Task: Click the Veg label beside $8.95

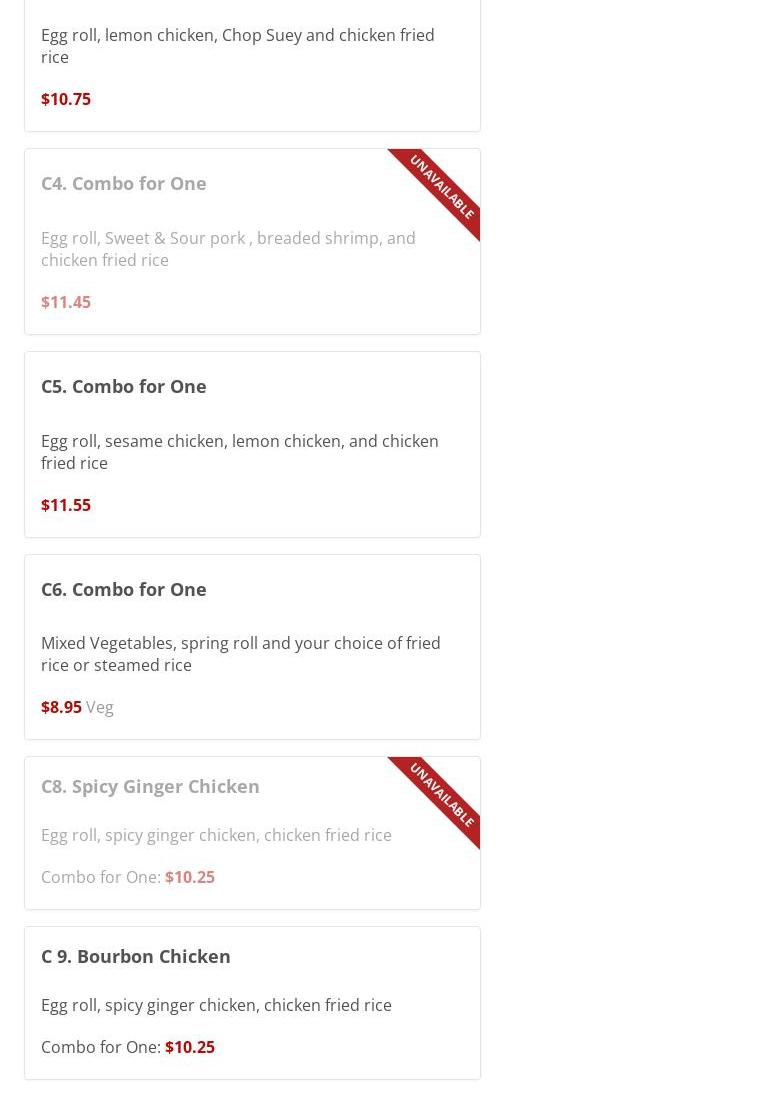Action: 100,707
